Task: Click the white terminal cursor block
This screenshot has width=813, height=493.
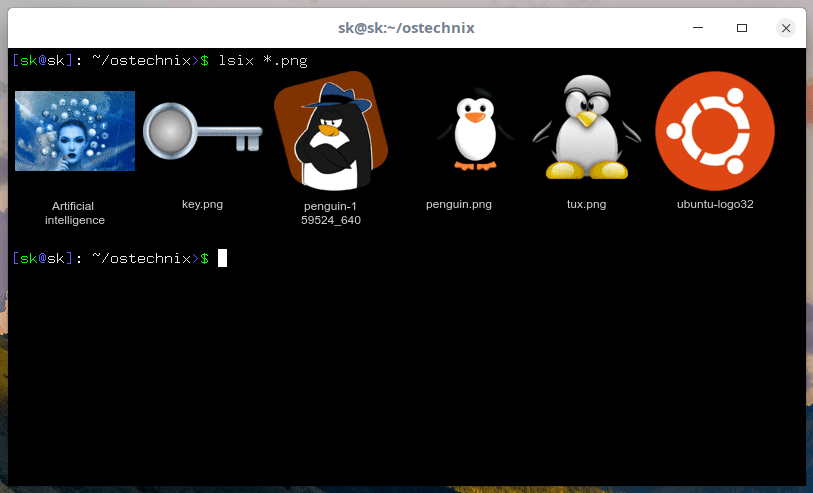Action: [x=222, y=259]
